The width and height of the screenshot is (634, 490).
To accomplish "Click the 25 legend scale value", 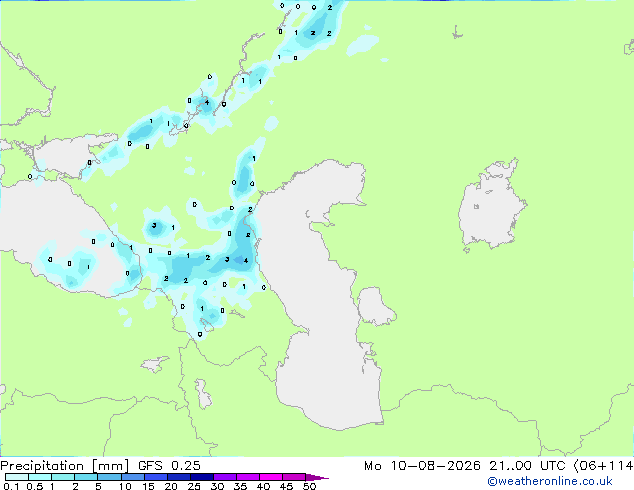I will point(194,486).
